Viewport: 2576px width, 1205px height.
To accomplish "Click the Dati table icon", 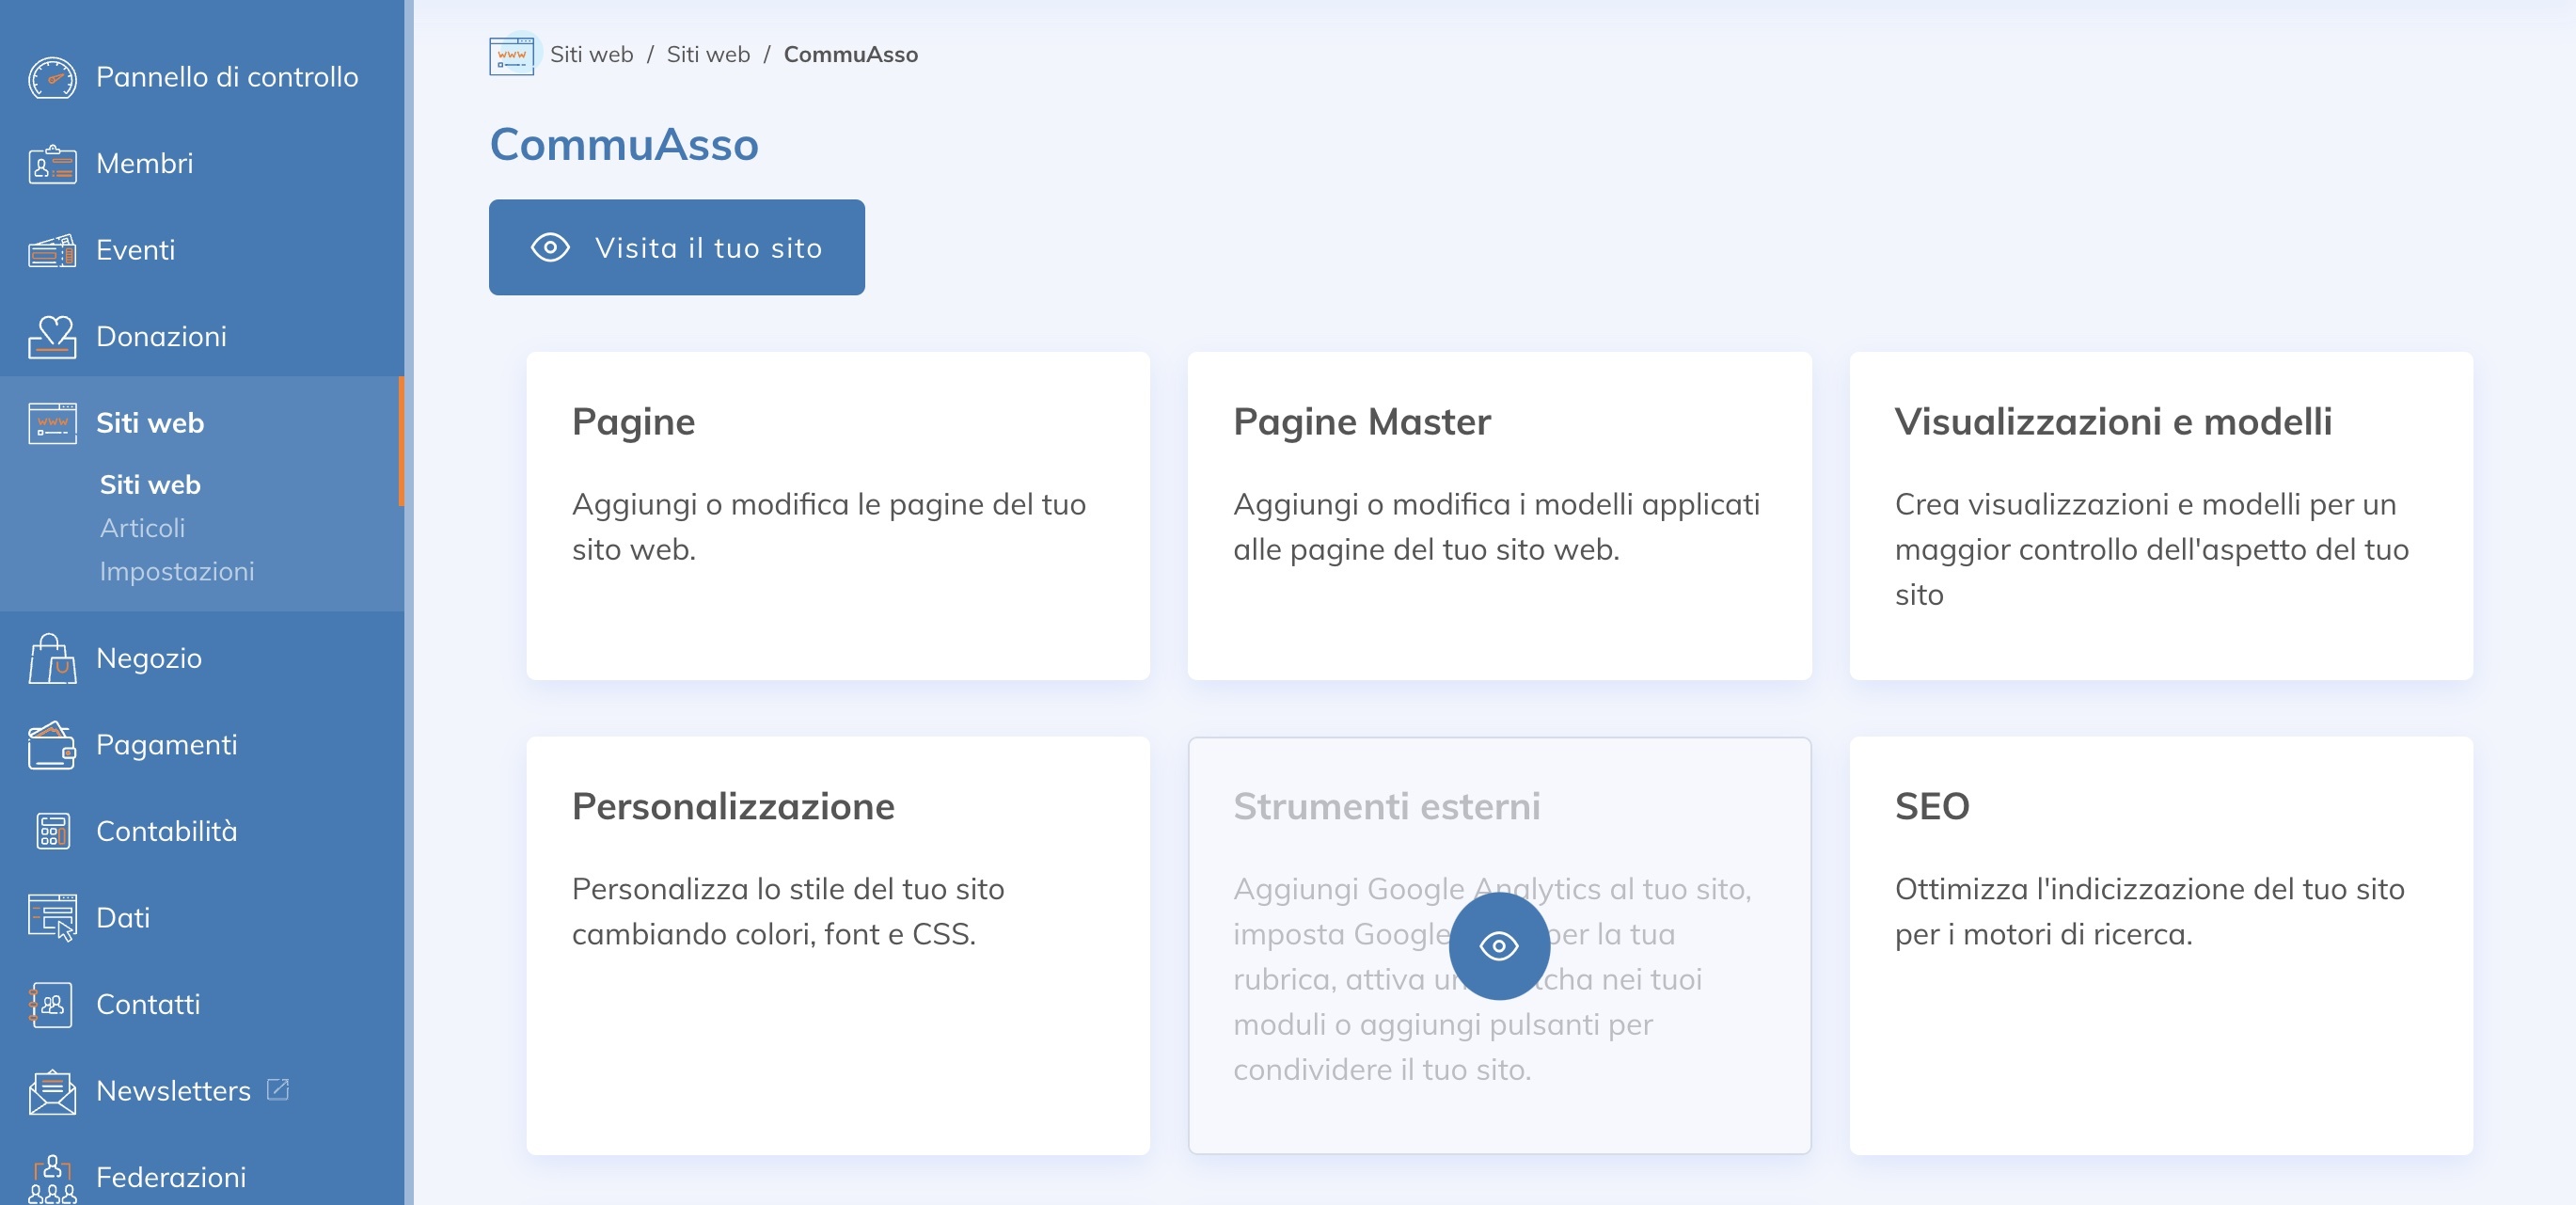I will [x=52, y=918].
